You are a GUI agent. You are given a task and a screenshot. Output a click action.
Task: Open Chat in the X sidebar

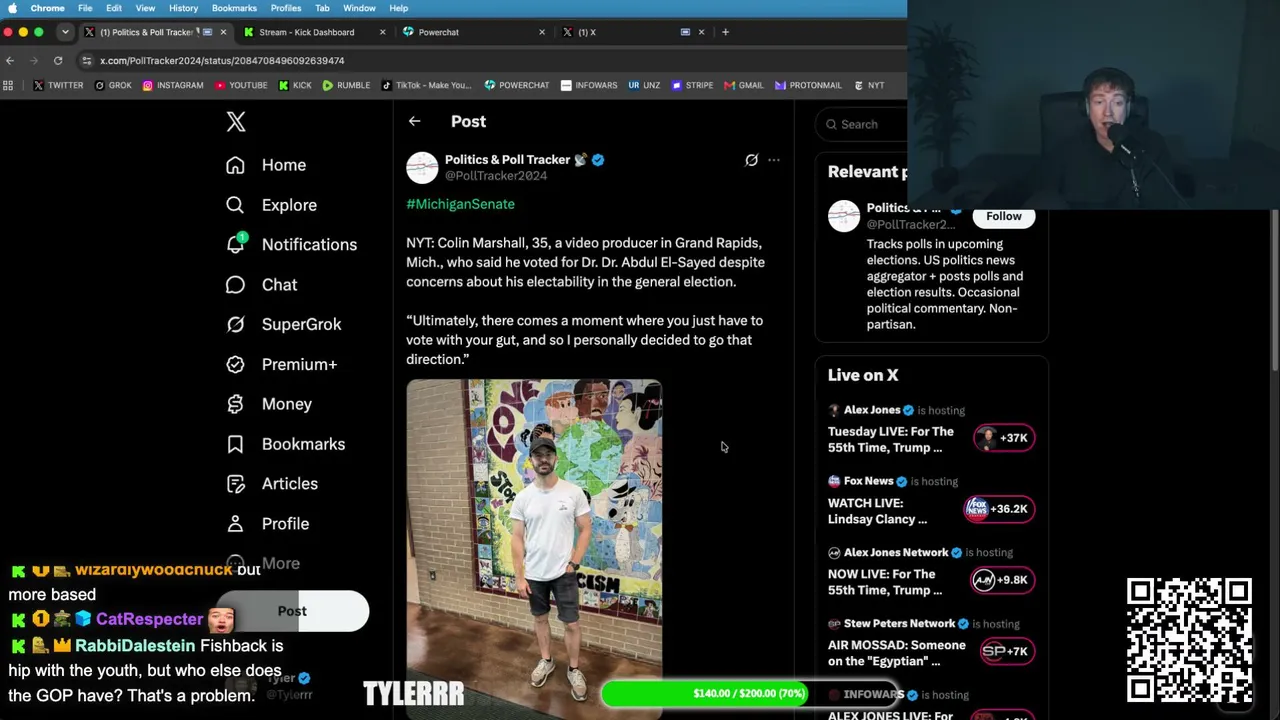click(x=261, y=285)
